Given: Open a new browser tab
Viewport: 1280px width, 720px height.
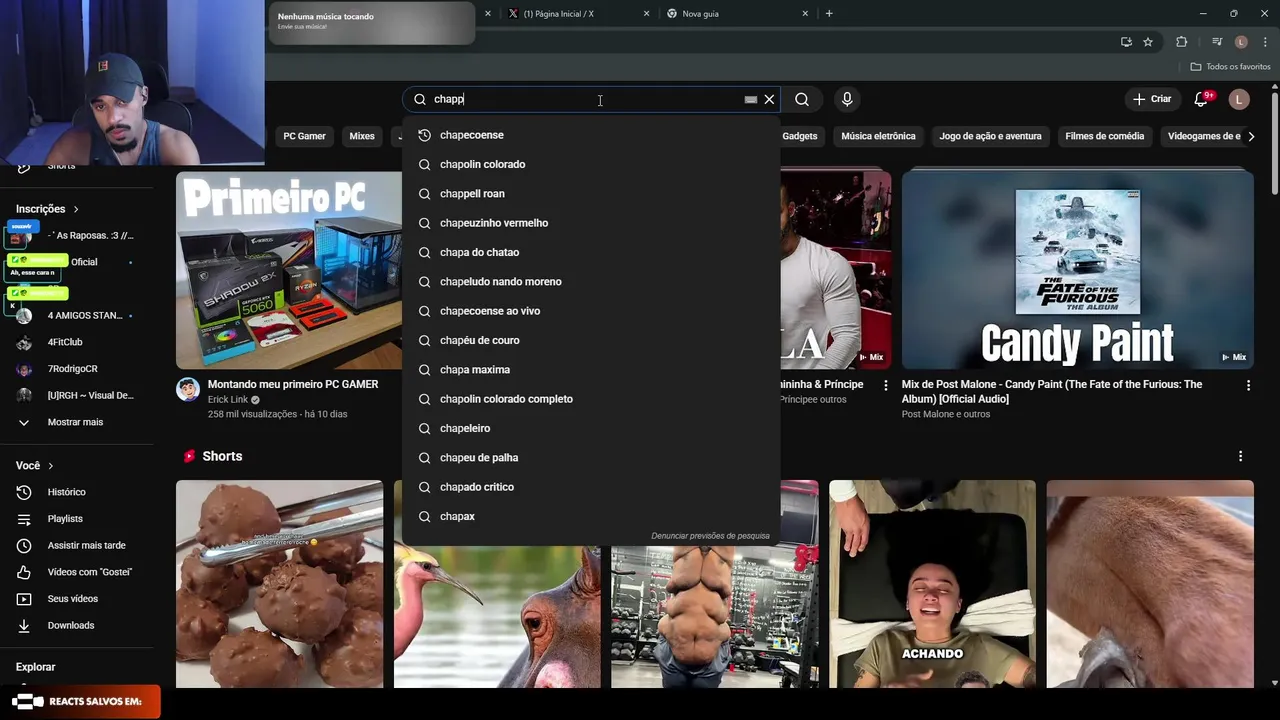Looking at the screenshot, I should (829, 14).
